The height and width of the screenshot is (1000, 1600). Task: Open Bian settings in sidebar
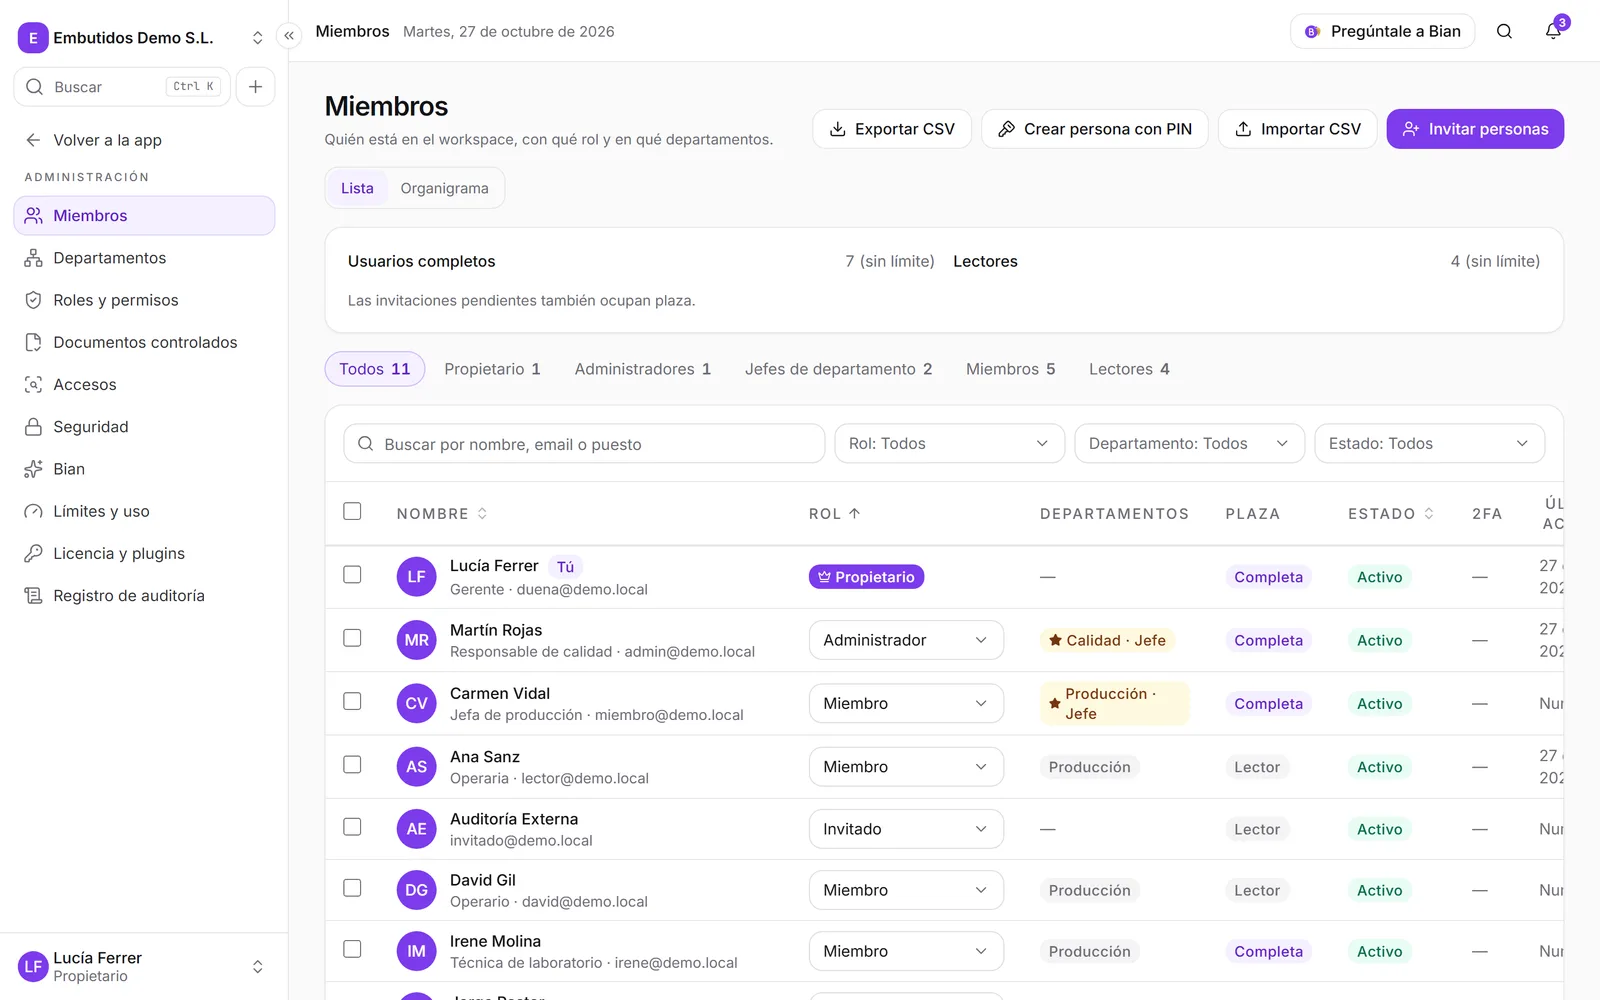pyautogui.click(x=144, y=469)
